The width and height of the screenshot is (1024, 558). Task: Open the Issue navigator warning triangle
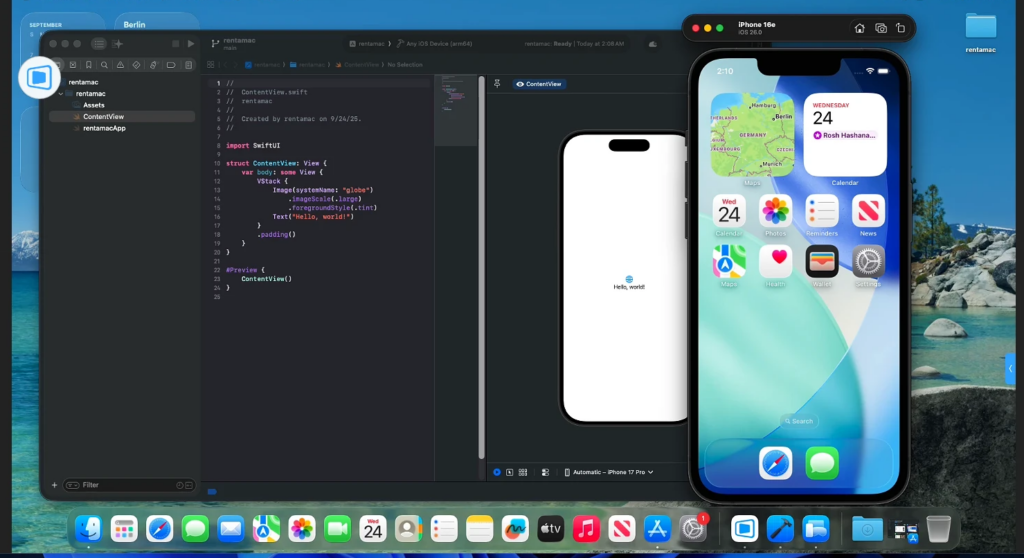(121, 65)
